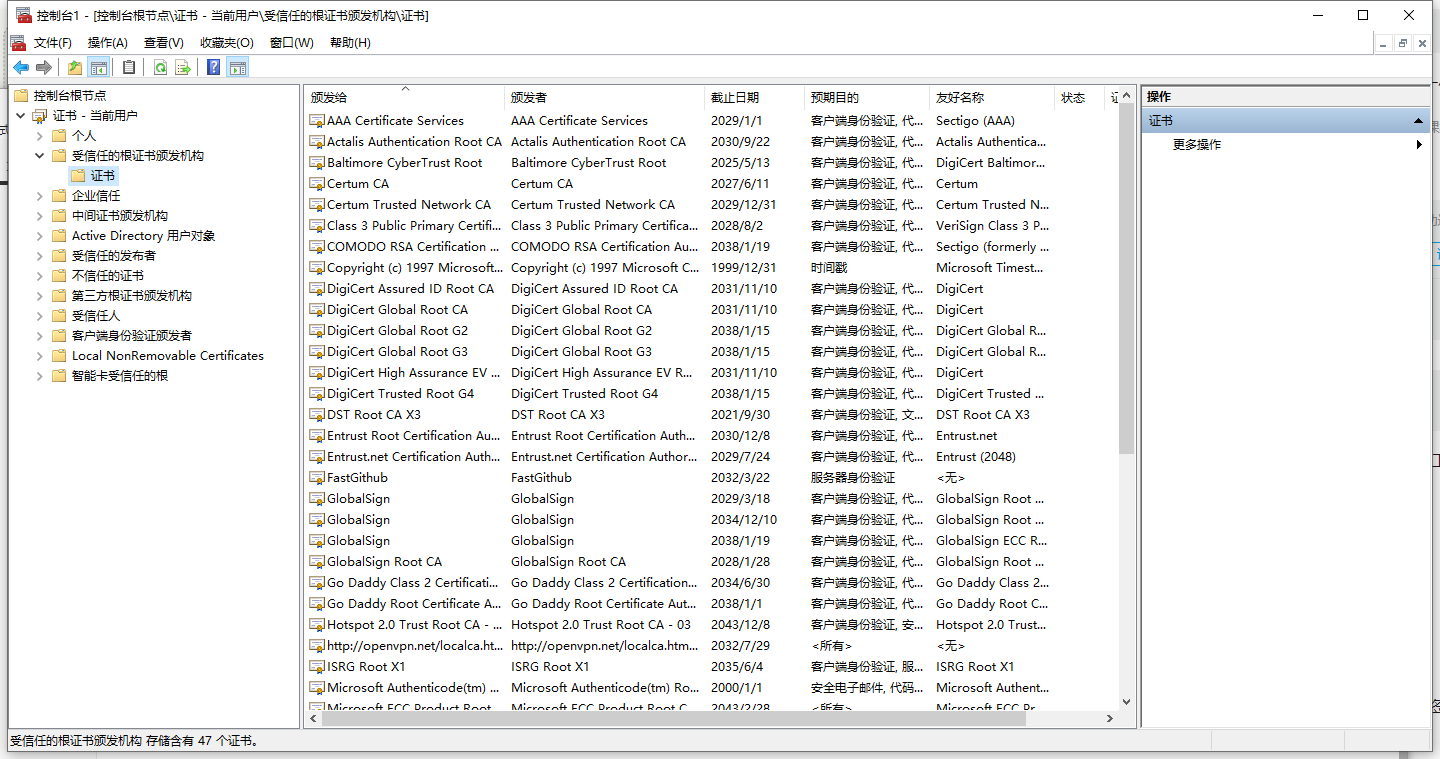Click the certificate icon of GlobalSign Root CA row
This screenshot has height=759, width=1440.
(x=318, y=562)
